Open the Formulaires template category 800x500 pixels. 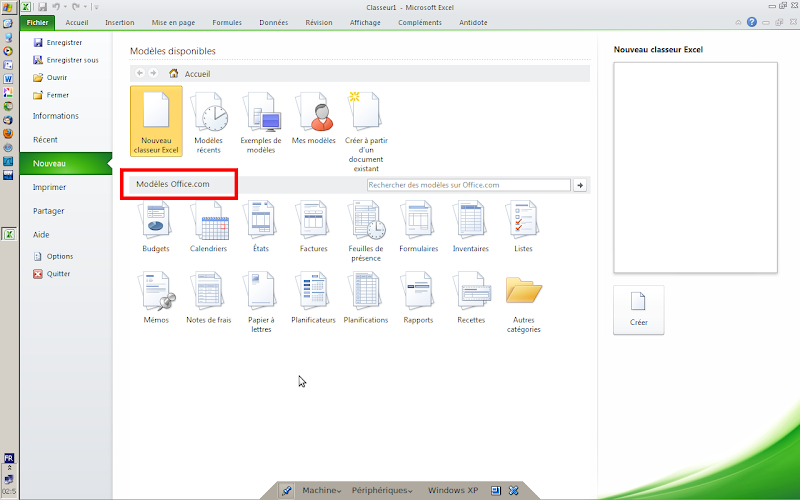[x=418, y=227]
